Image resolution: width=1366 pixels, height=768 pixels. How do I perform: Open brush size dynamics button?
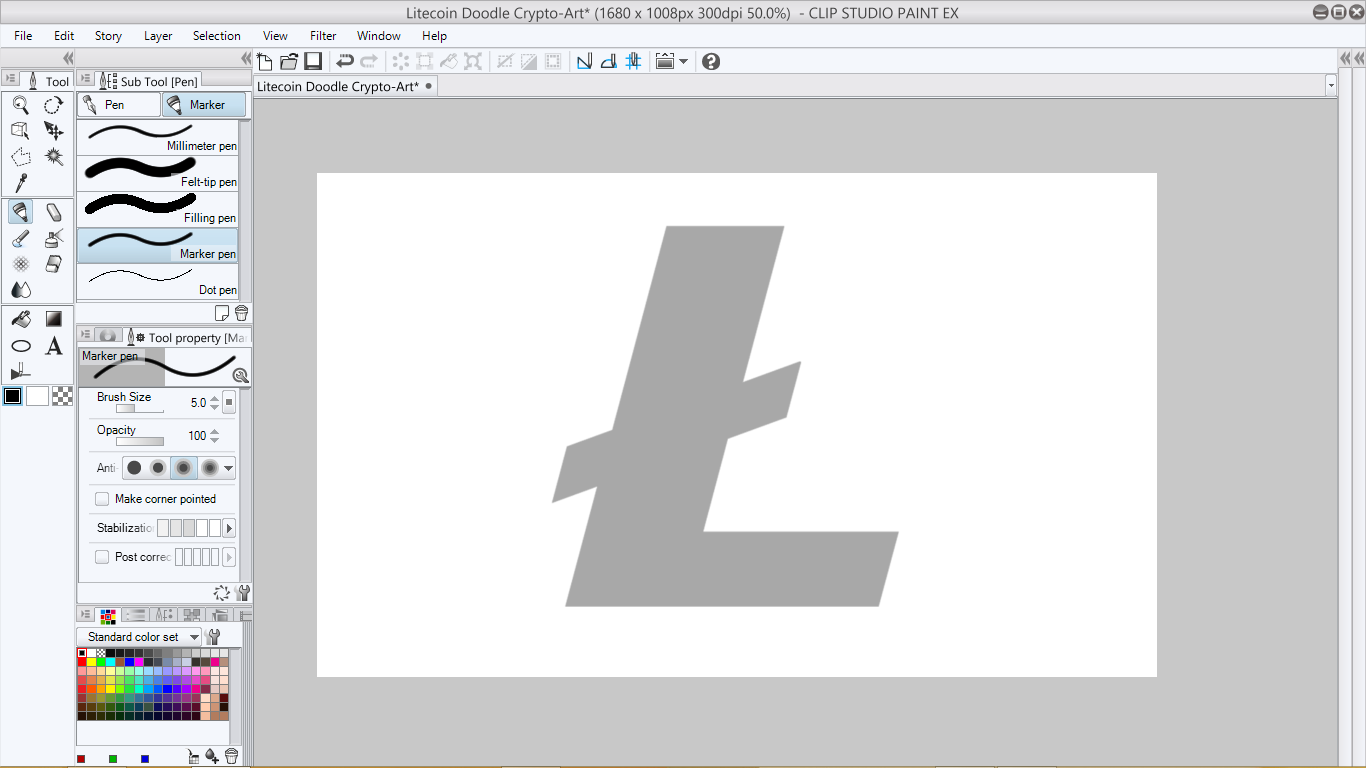pos(229,403)
